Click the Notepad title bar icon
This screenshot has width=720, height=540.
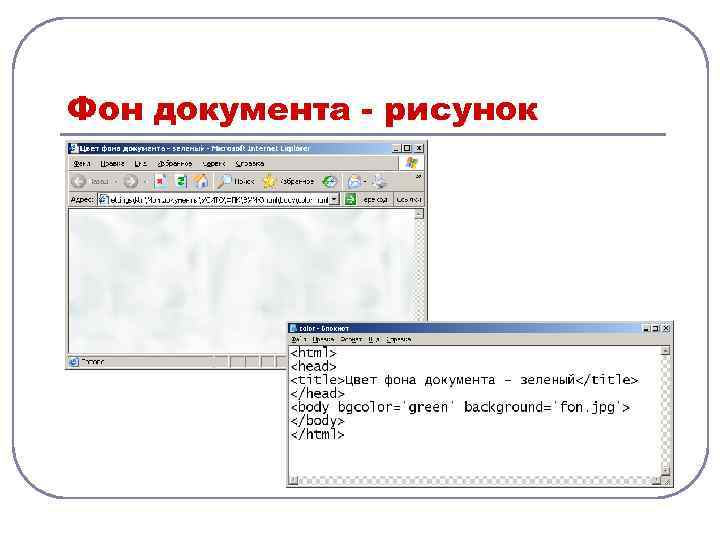293,328
